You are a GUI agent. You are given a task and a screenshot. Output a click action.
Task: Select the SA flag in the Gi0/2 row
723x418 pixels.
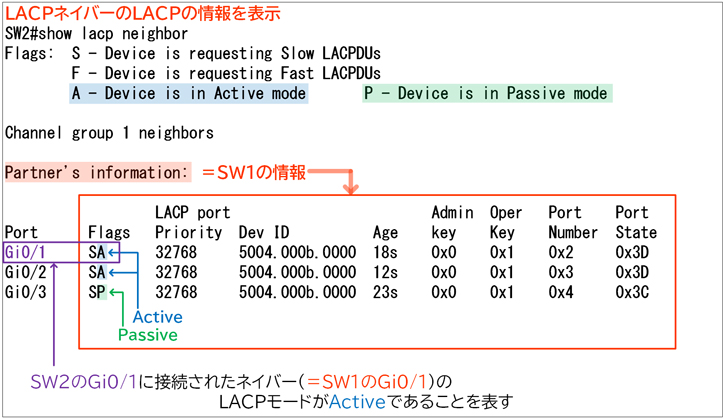(x=96, y=272)
